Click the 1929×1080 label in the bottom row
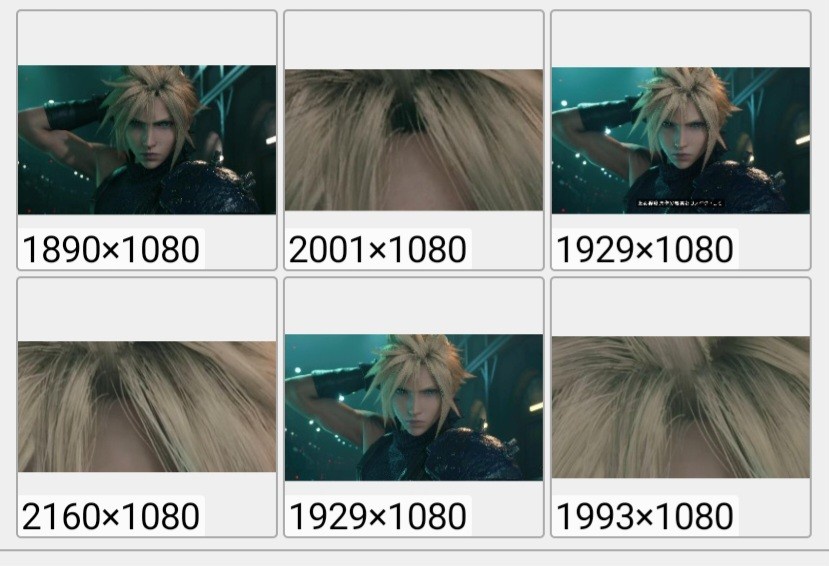Viewport: 829px width, 566px height. [377, 516]
